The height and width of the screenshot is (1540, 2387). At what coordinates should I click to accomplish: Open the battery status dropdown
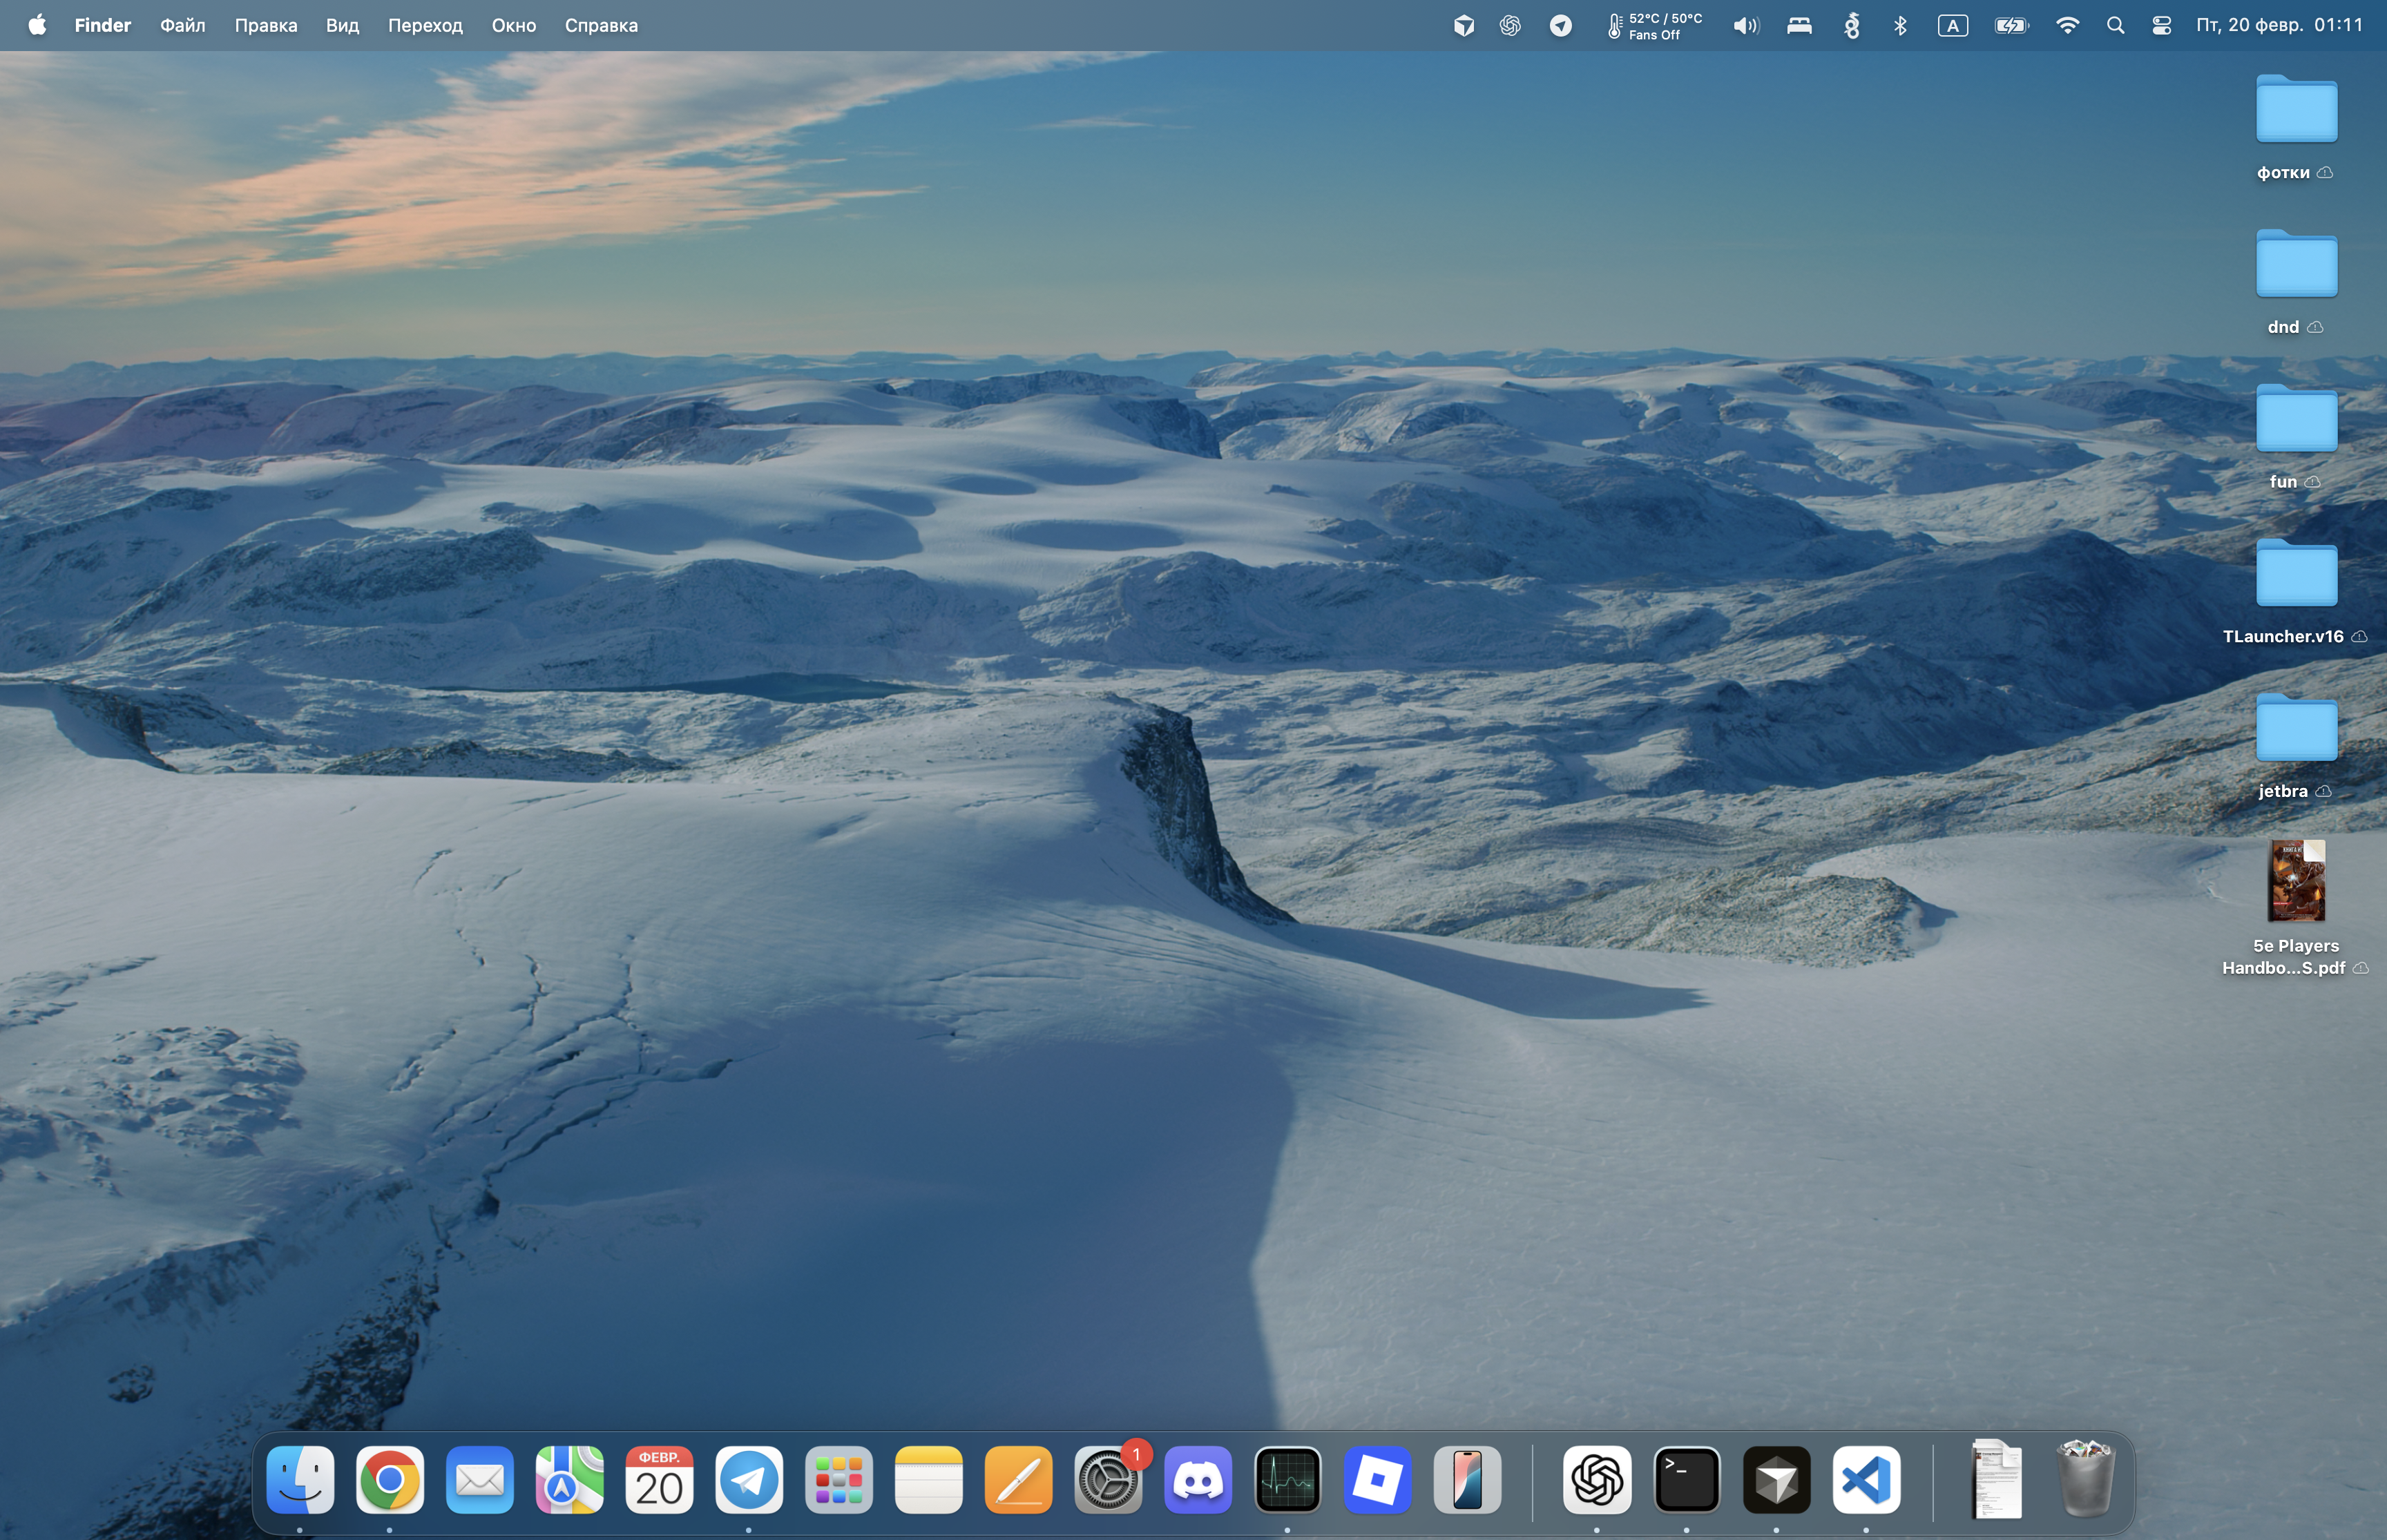2011,26
